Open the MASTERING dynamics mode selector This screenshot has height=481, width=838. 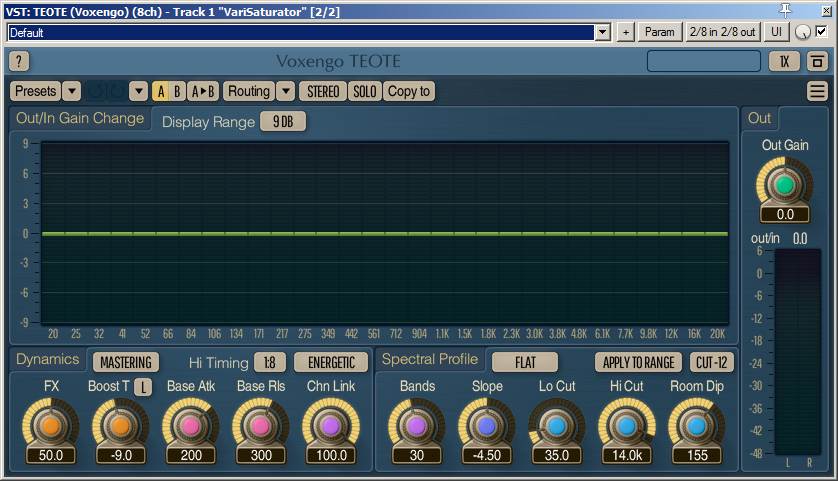click(x=126, y=363)
